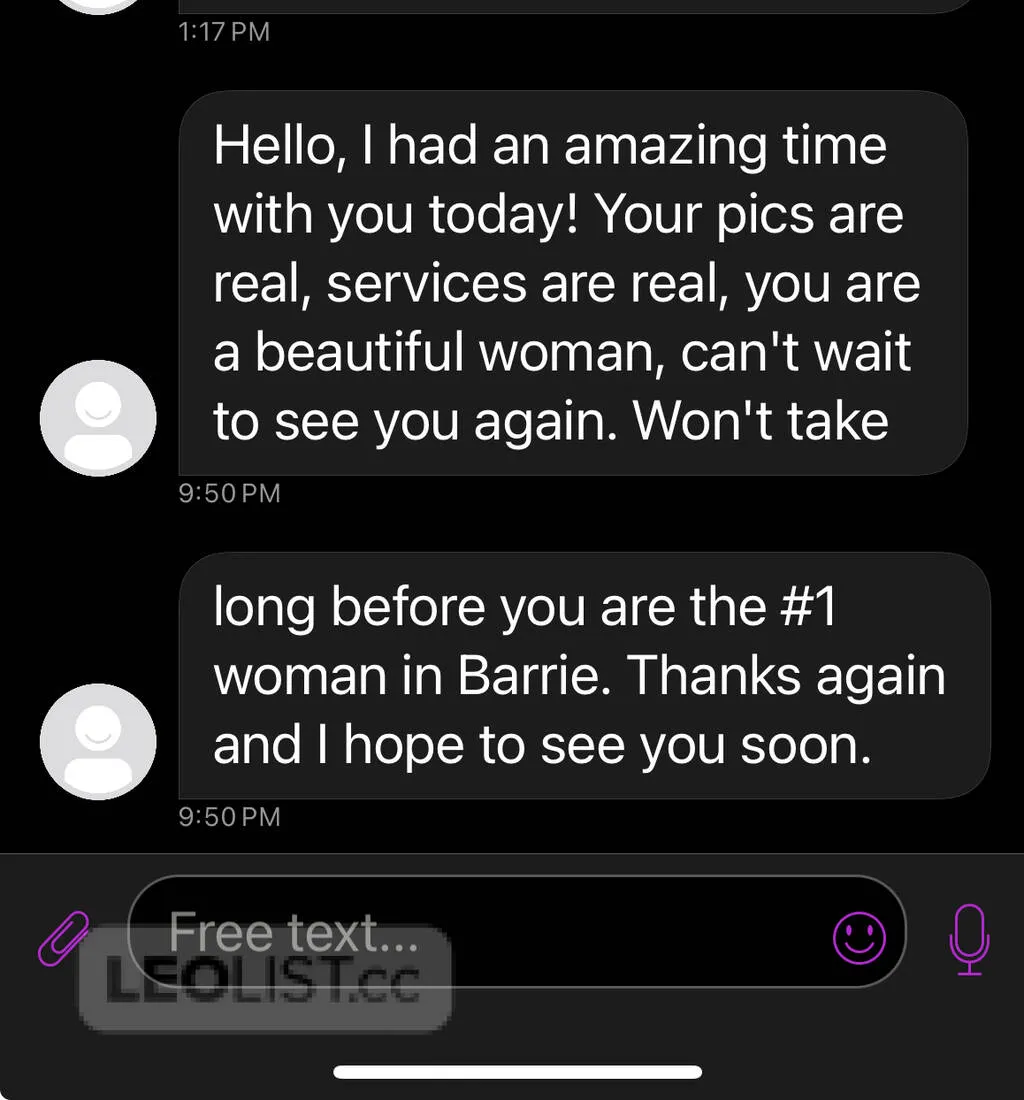
Task: Tap "Thanks again" text in the last message
Action: (x=786, y=676)
